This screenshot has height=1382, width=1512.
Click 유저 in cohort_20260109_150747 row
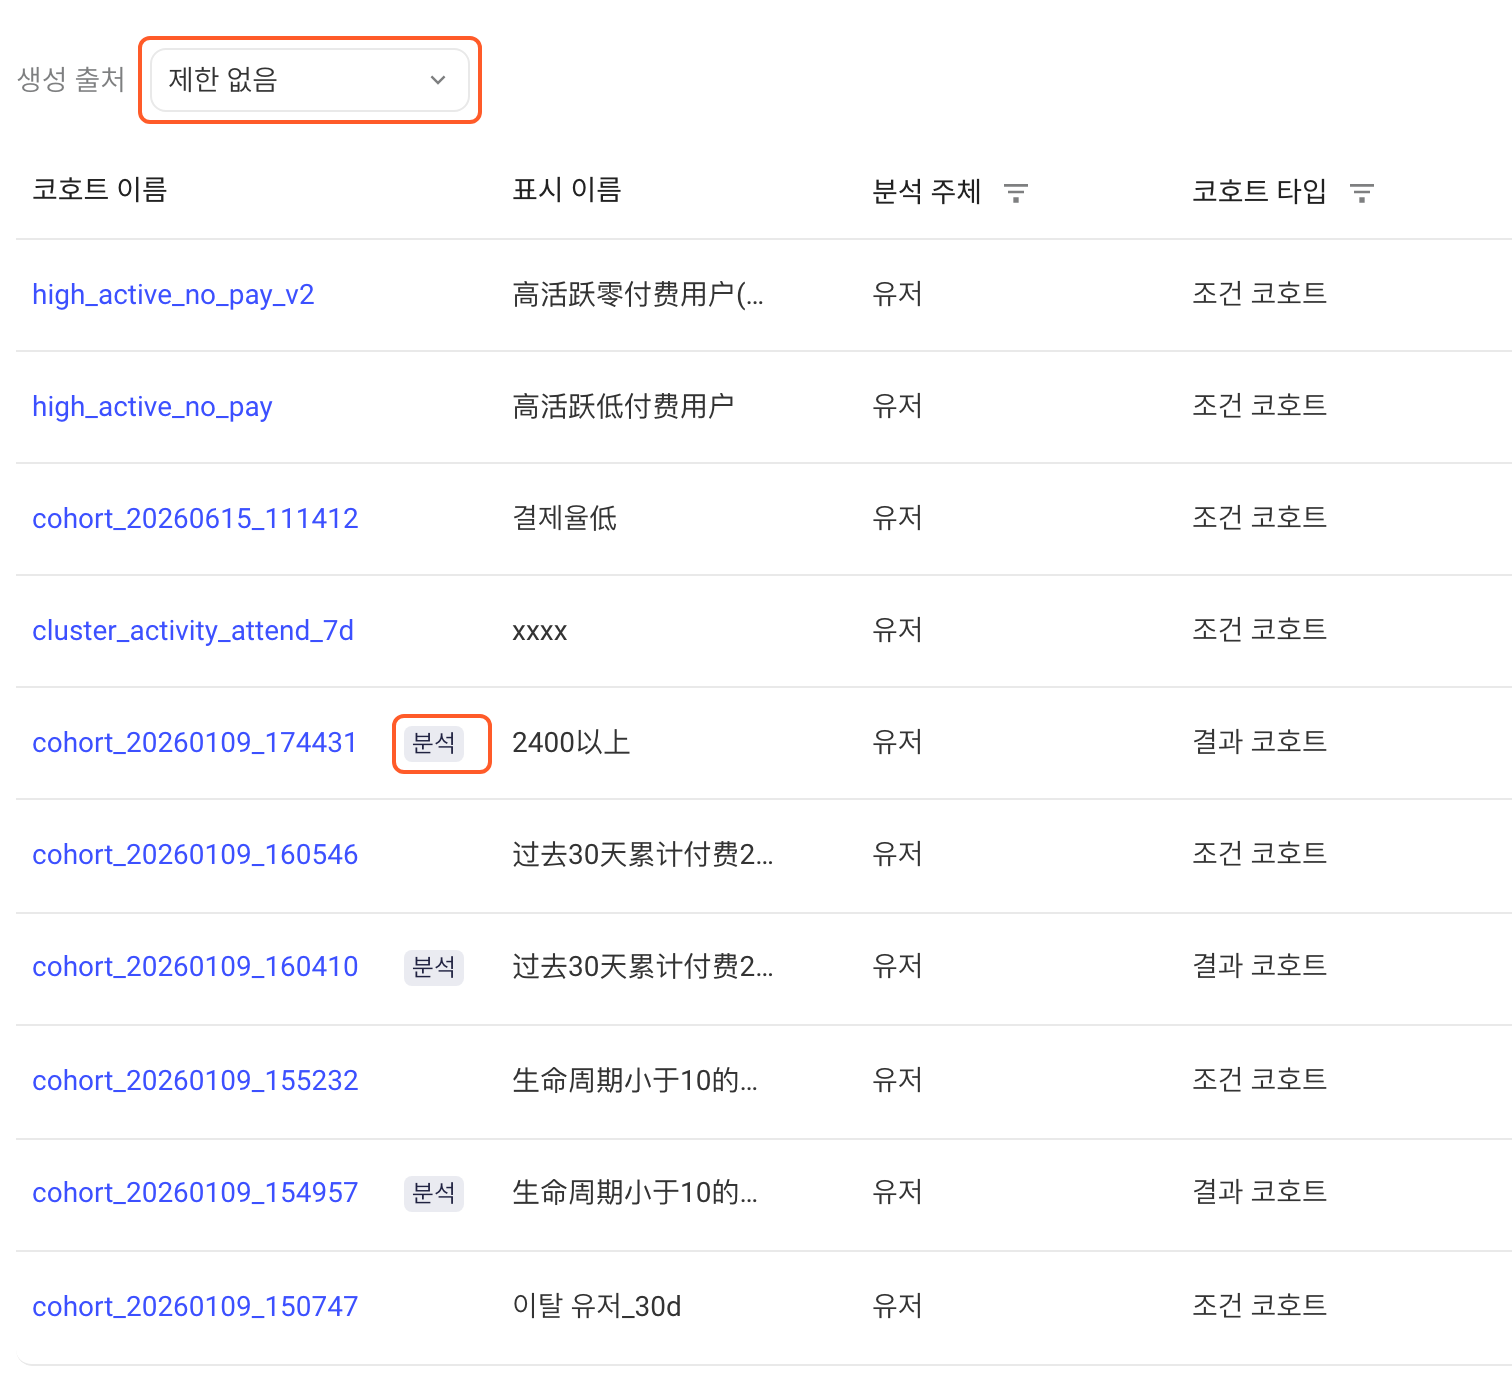(x=897, y=1306)
